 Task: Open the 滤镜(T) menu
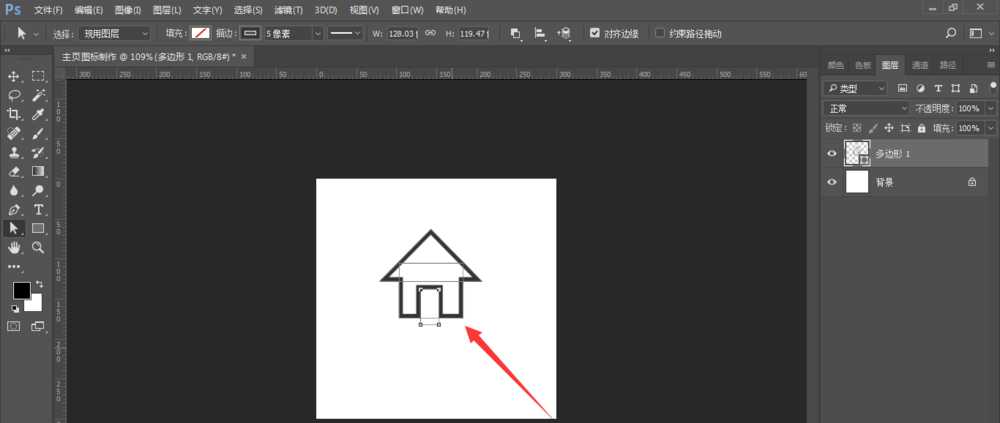289,10
